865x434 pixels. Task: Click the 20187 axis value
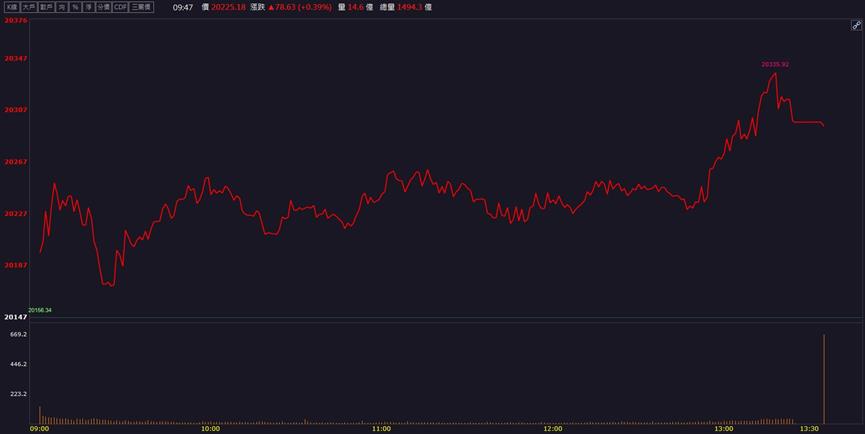point(15,265)
